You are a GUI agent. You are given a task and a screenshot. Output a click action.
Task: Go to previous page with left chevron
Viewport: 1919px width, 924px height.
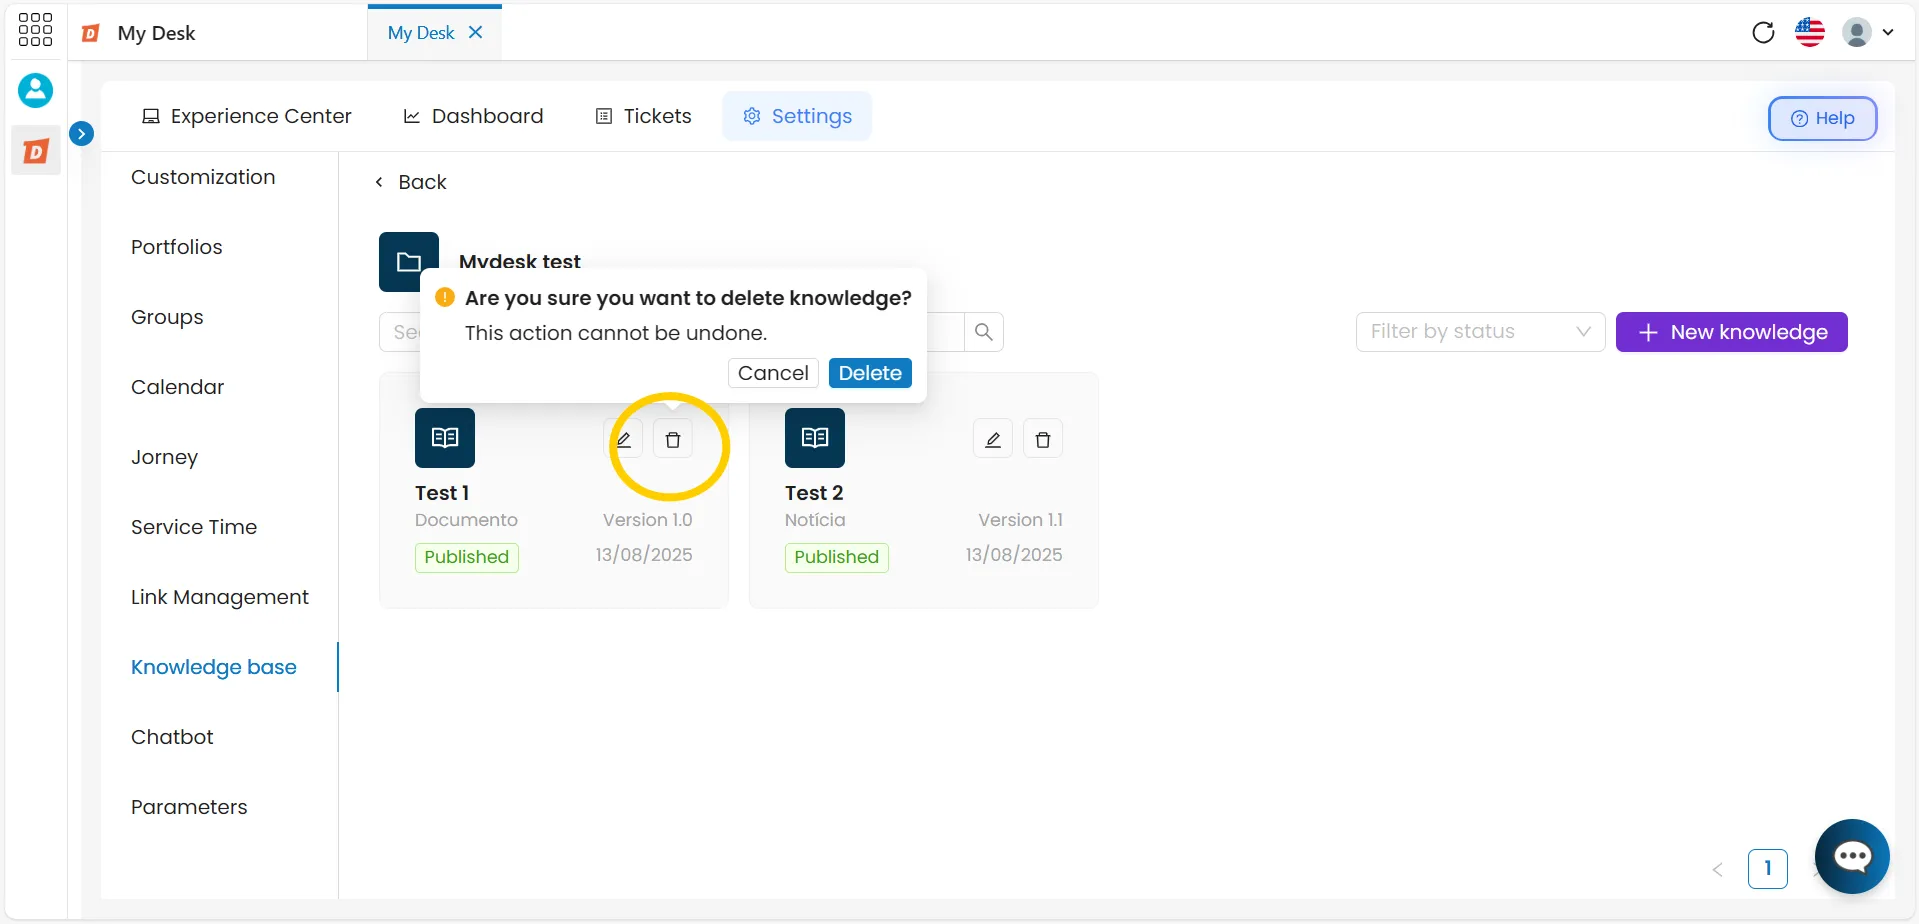click(1718, 869)
